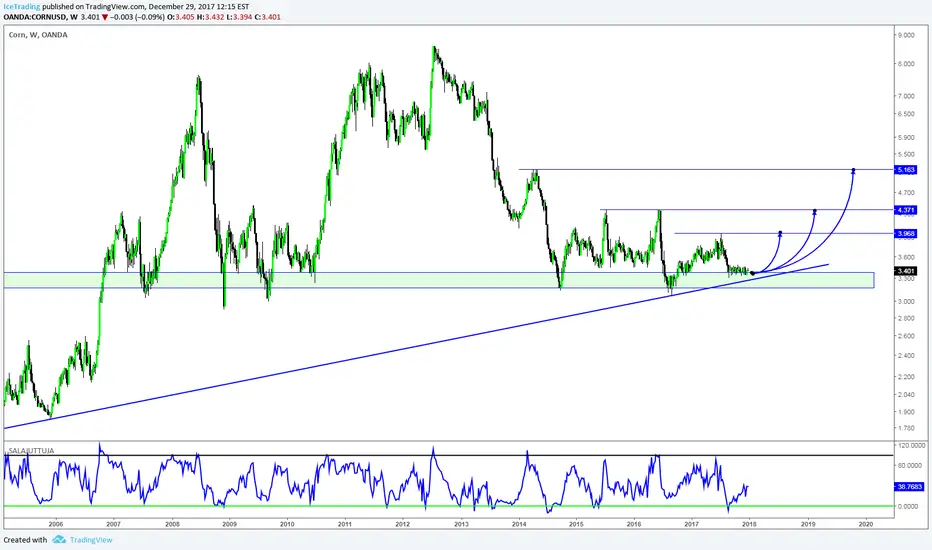Click the 2.800 price axis value

point(906,318)
